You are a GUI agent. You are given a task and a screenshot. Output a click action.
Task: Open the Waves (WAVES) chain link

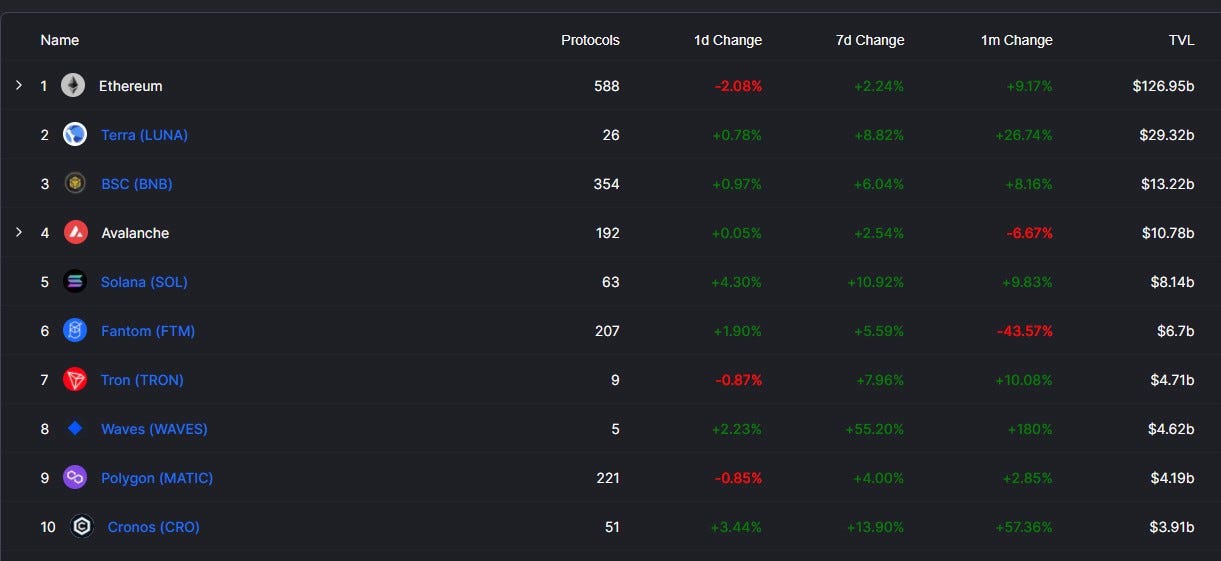(154, 428)
